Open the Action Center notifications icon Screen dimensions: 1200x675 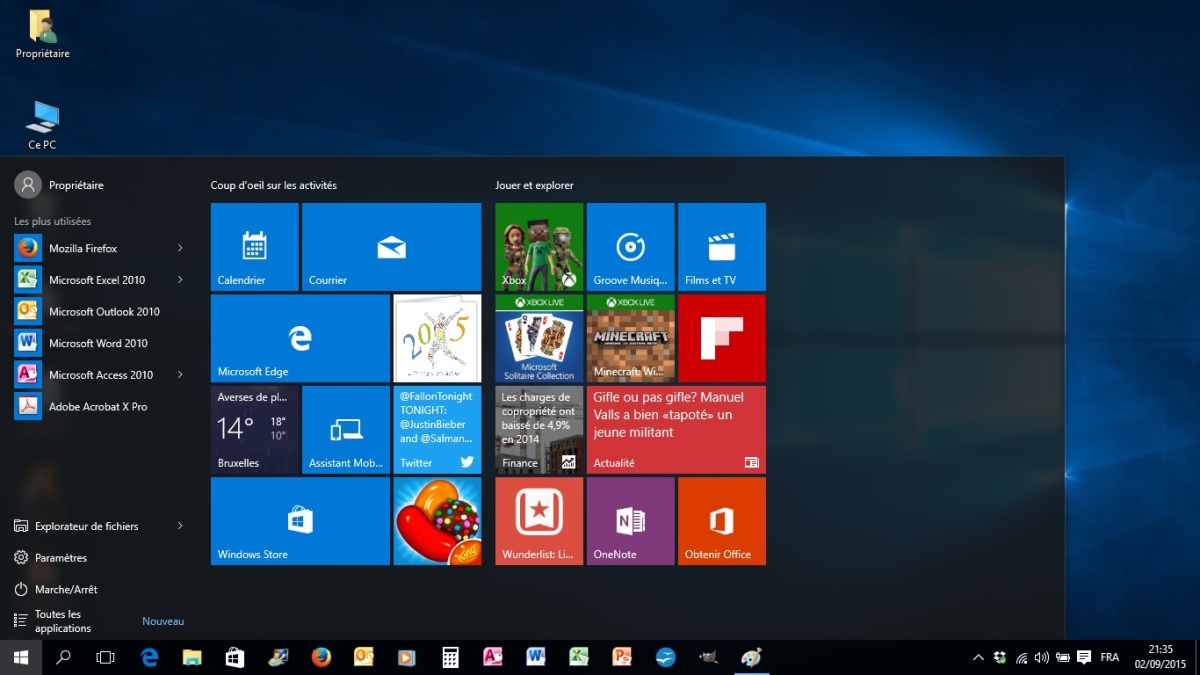(x=1083, y=657)
